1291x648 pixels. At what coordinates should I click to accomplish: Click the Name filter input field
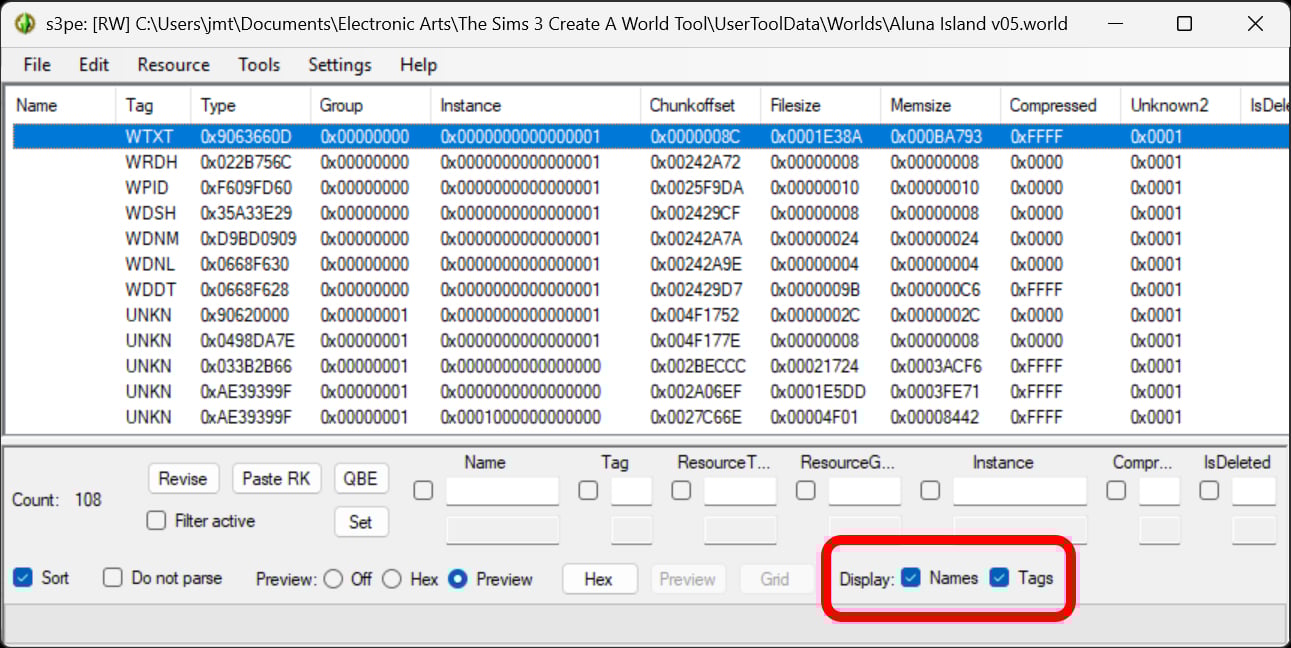tap(502, 491)
